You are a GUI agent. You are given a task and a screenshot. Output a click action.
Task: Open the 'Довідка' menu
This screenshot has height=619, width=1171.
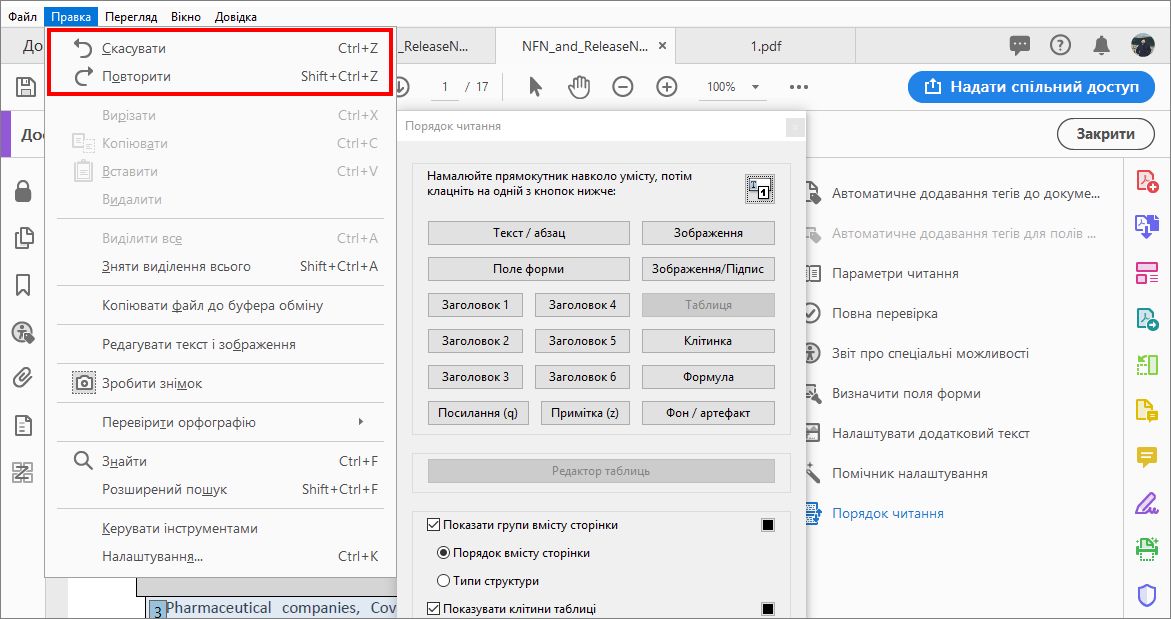click(x=236, y=16)
